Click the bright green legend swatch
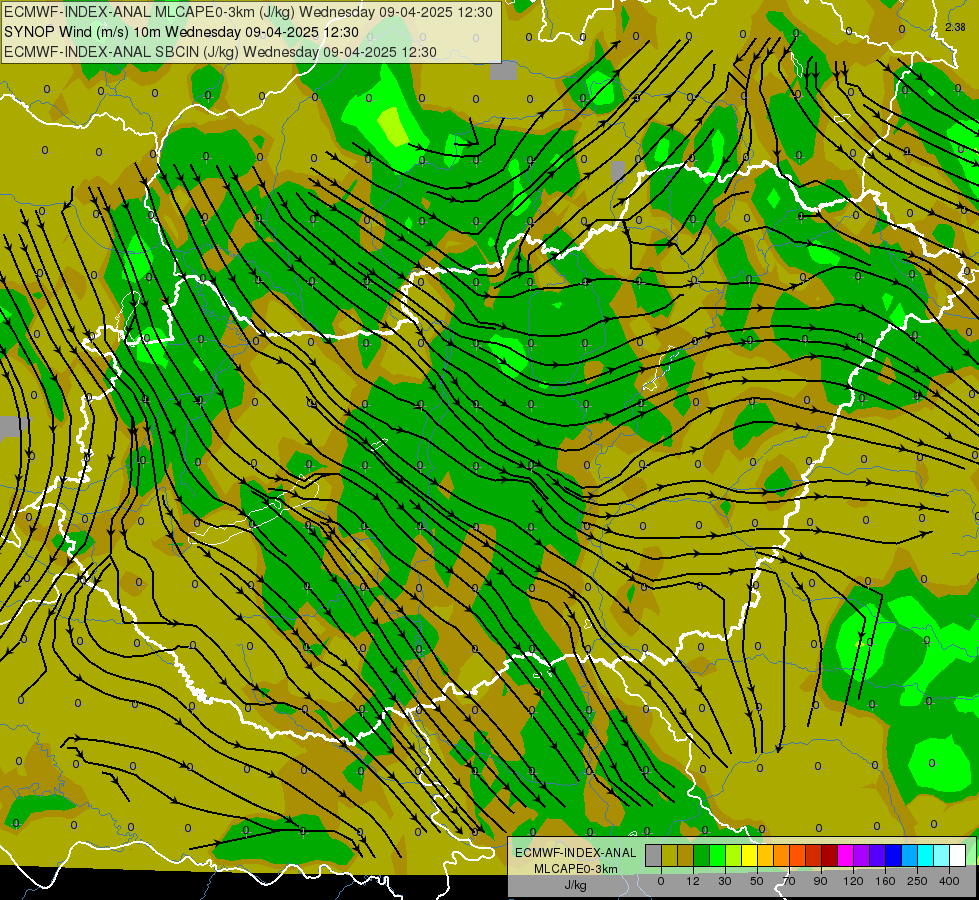979x900 pixels. coord(717,855)
